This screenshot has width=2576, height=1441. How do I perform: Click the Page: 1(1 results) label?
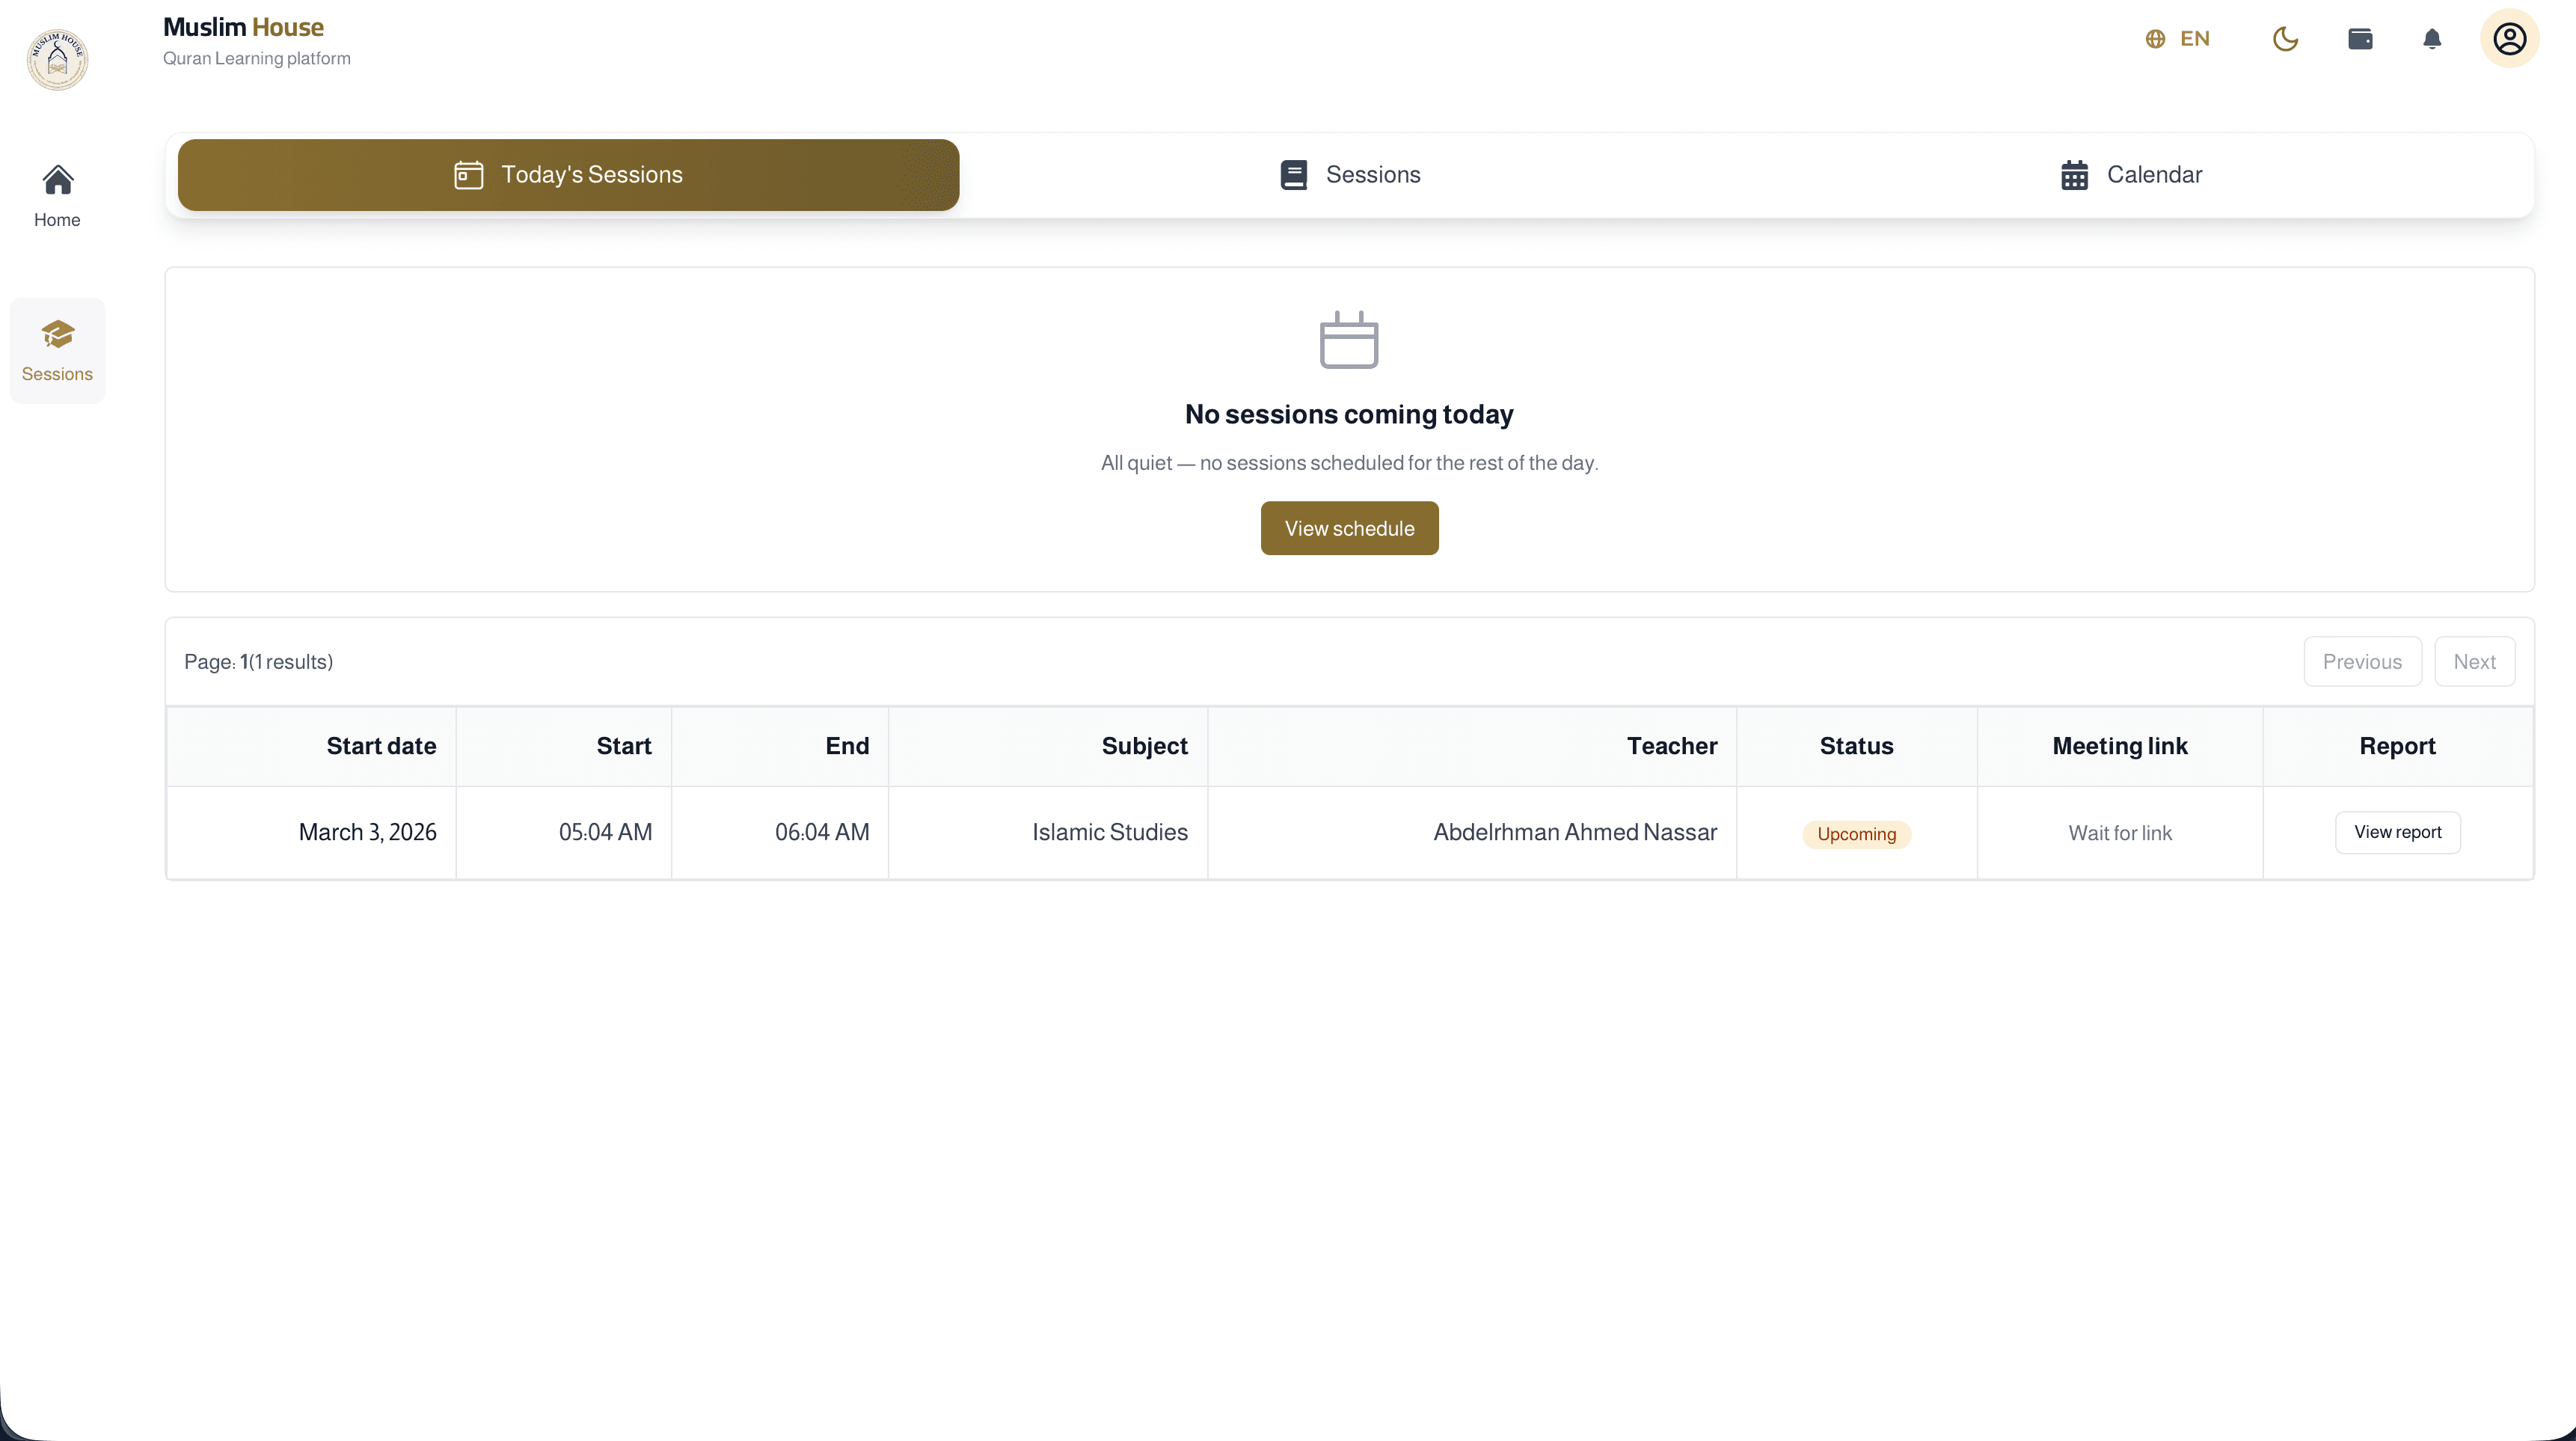tap(258, 662)
